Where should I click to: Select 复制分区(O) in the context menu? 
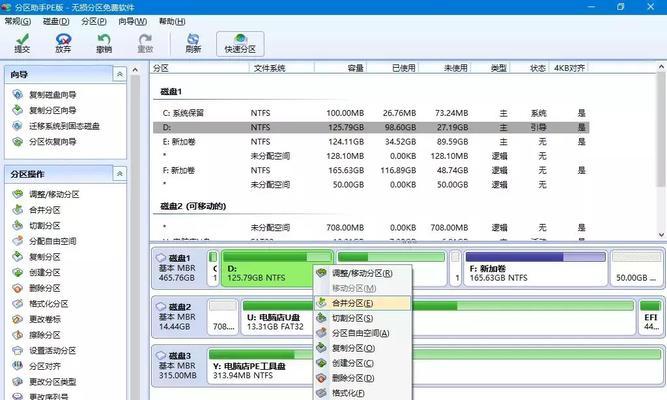(363, 348)
